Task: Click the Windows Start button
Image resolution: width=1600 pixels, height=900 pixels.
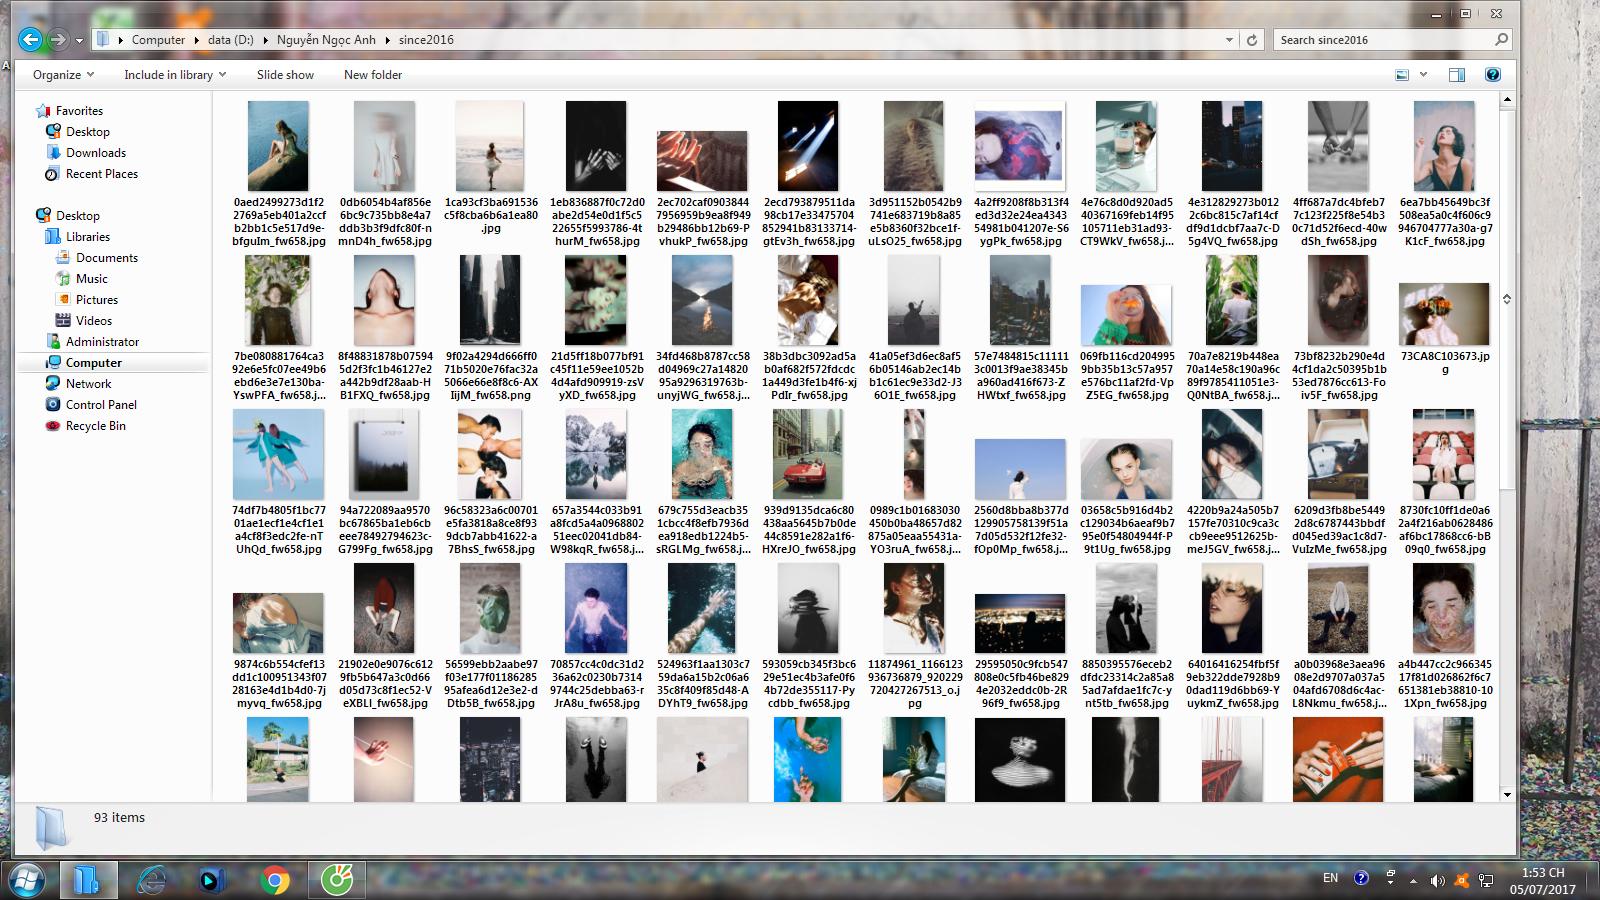Action: coord(26,880)
